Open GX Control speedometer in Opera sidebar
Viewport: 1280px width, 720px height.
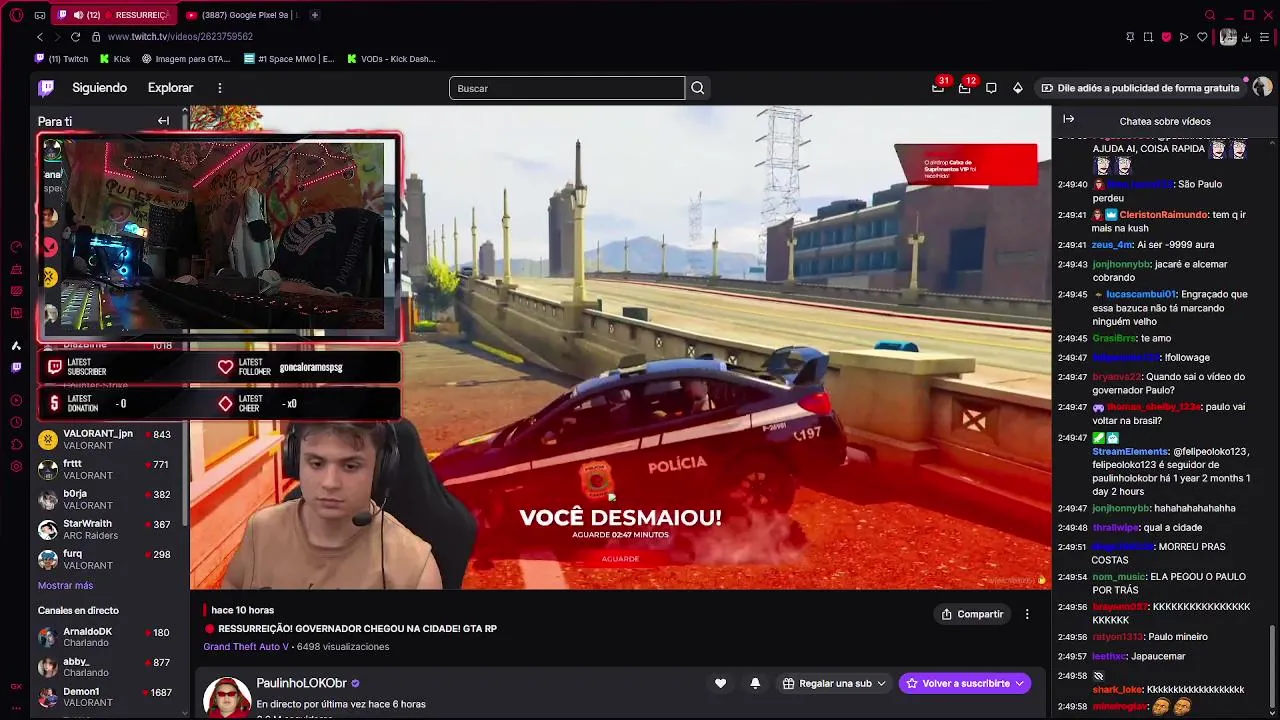click(x=16, y=246)
